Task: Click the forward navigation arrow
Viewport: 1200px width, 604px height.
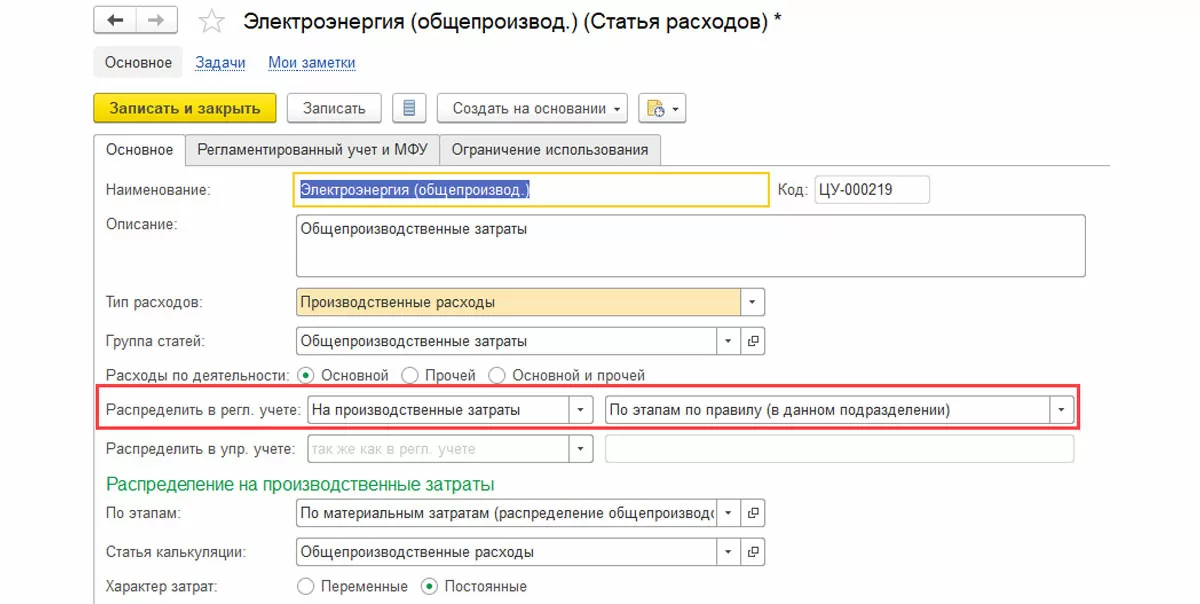Action: tap(153, 21)
